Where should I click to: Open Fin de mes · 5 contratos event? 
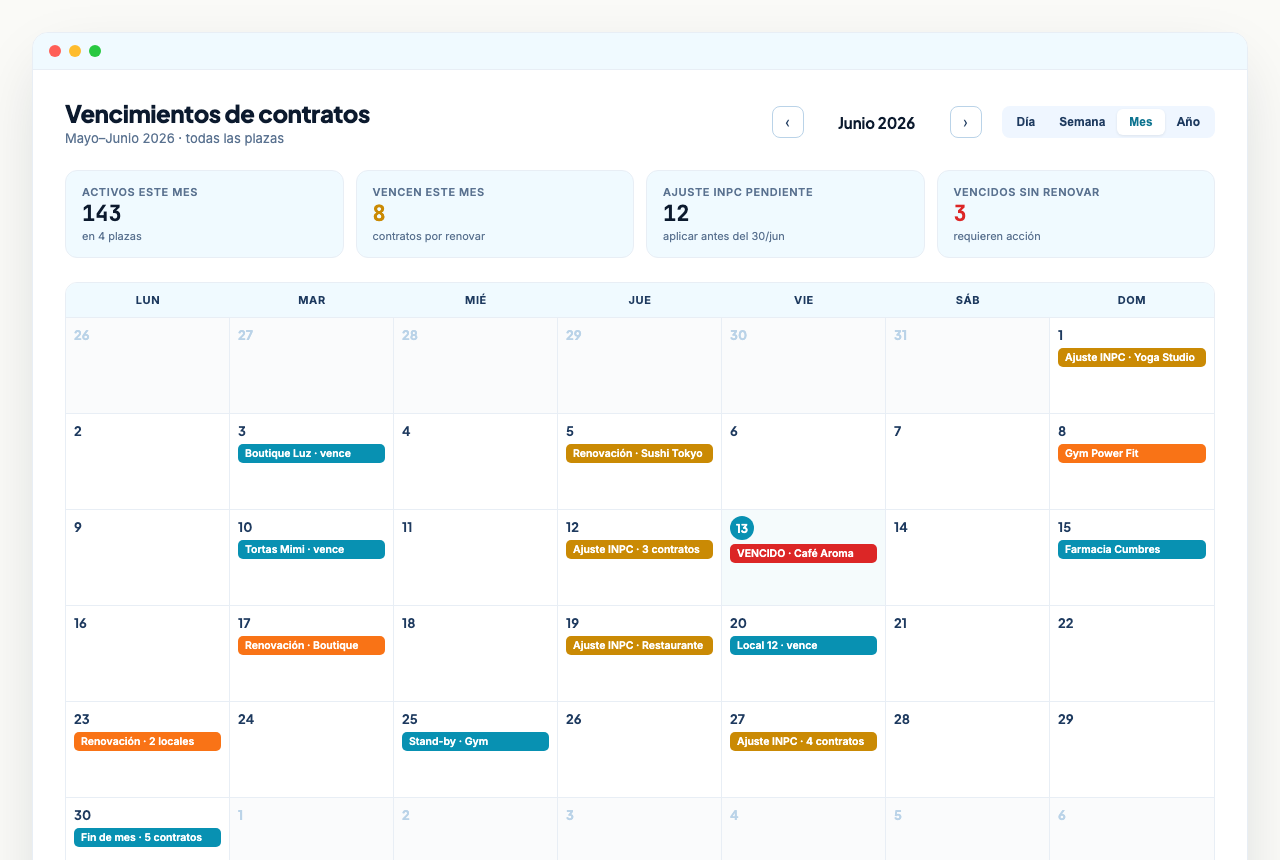coord(147,837)
